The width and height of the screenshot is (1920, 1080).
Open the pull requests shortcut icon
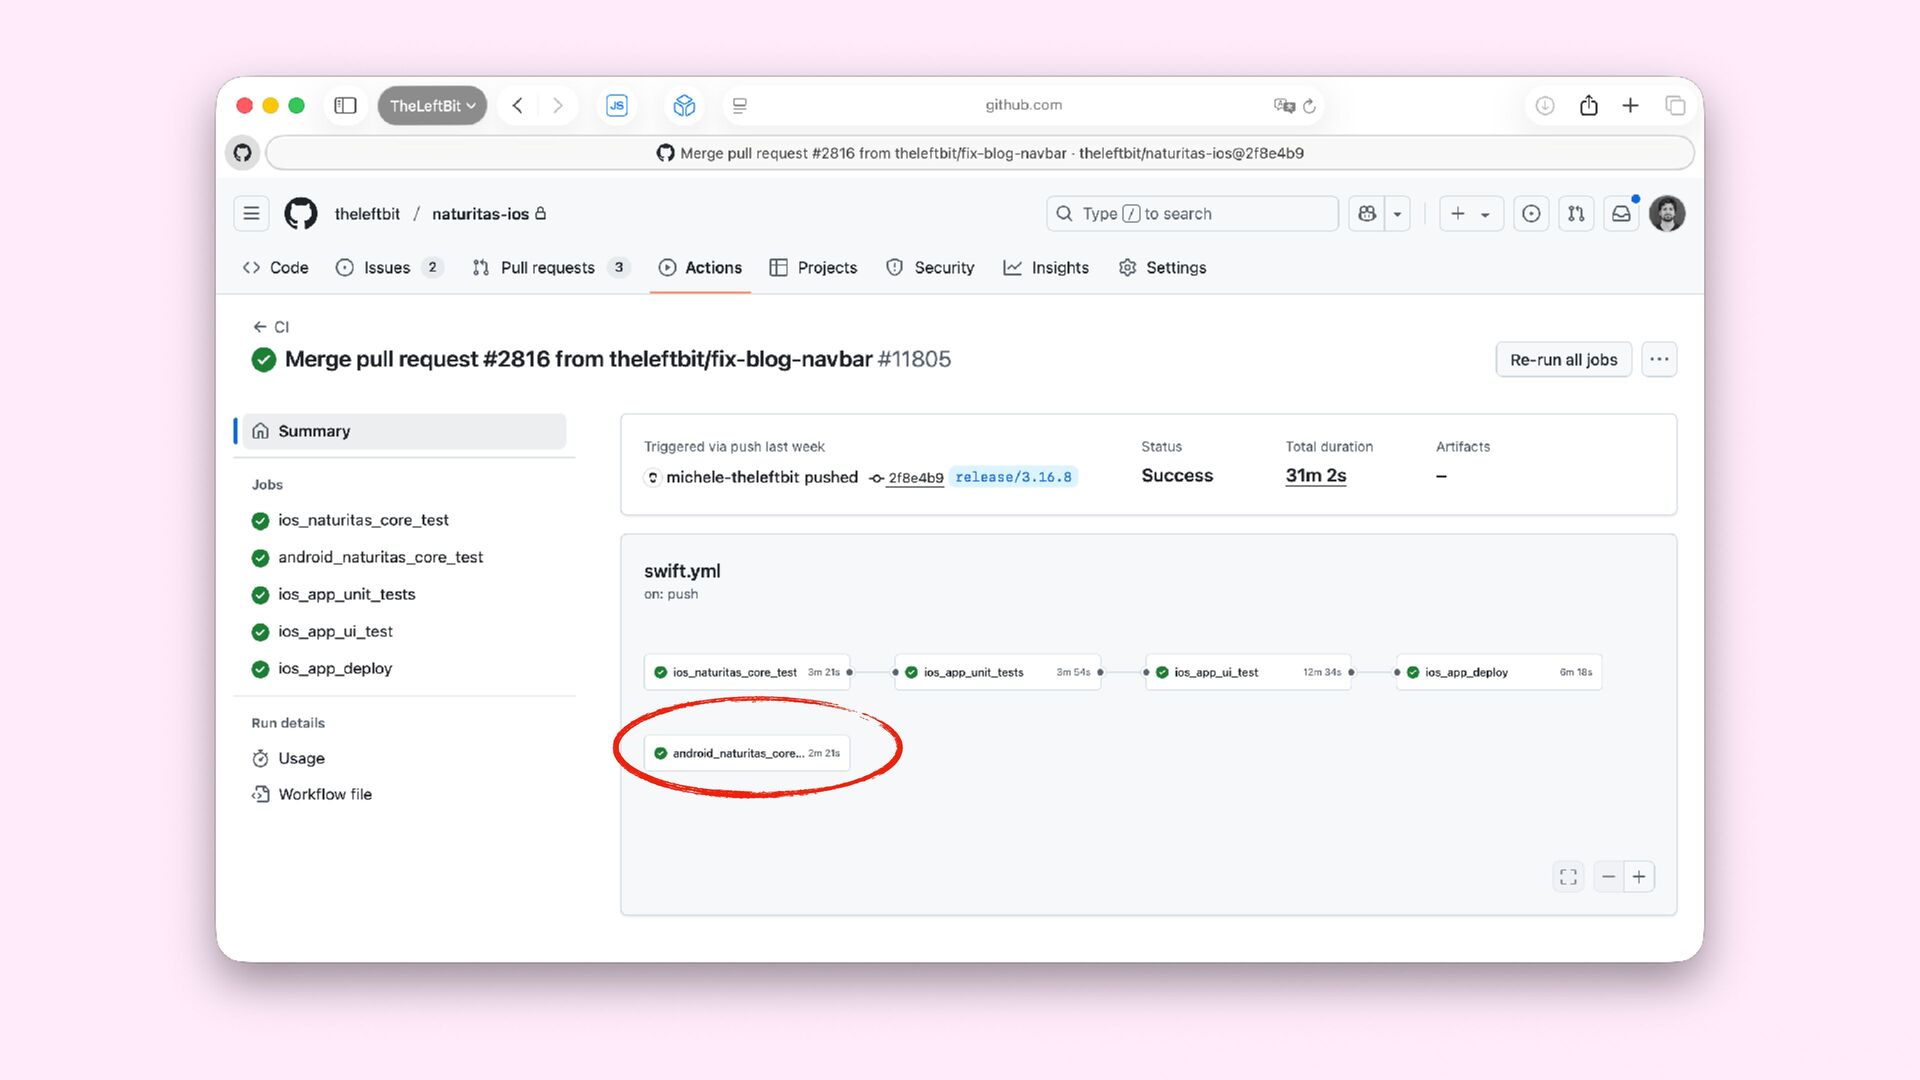[x=1576, y=213]
